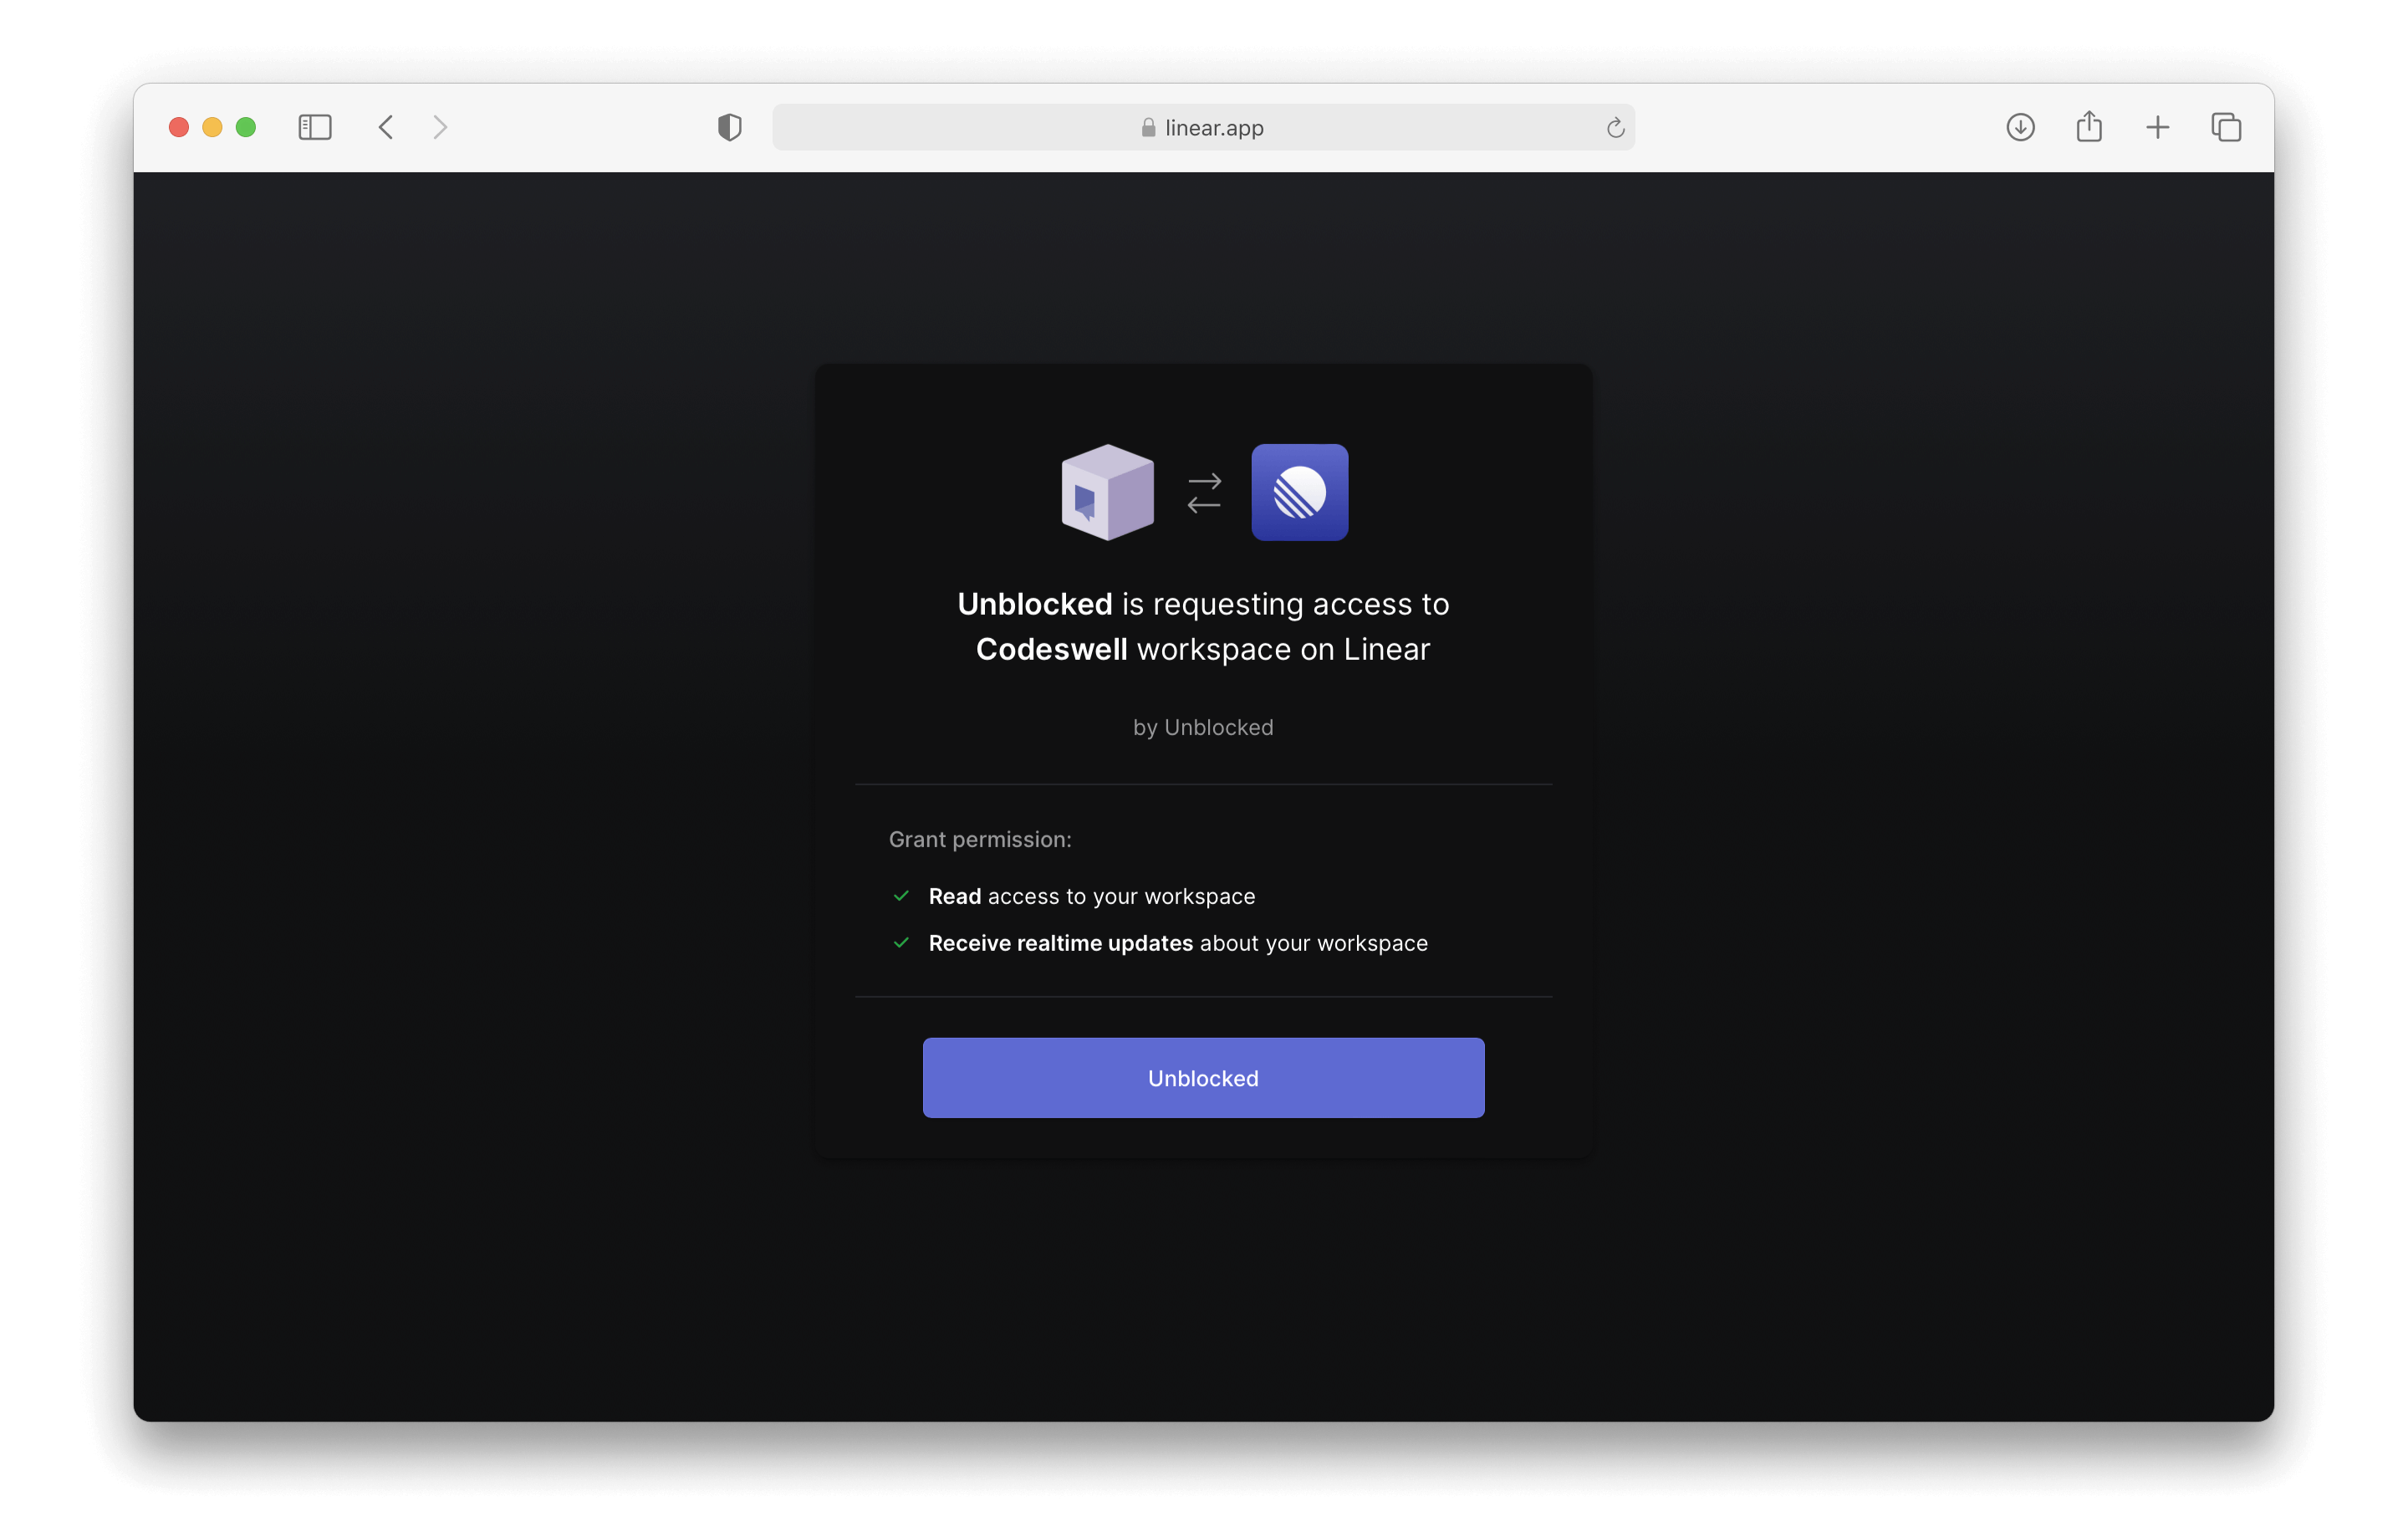Viewport: 2408px width, 1522px height.
Task: Click the "Codeswell workspace on Linear" line
Action: (1203, 649)
